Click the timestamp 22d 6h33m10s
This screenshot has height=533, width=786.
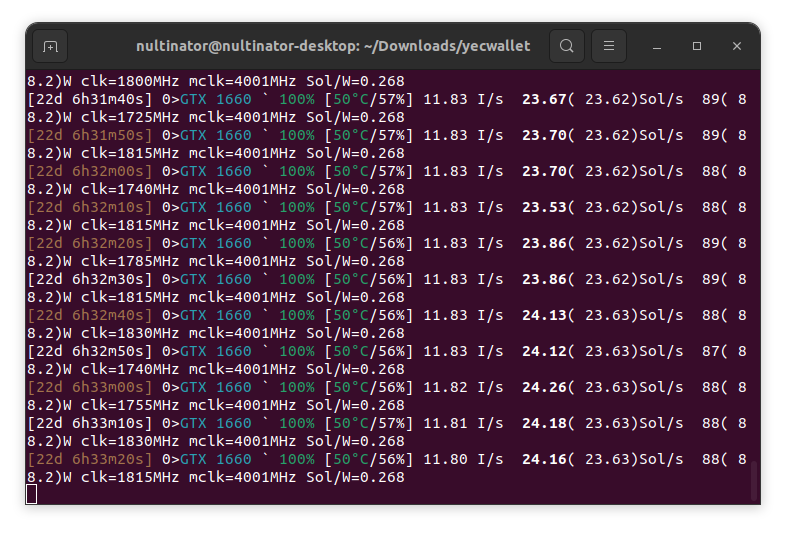(x=90, y=424)
